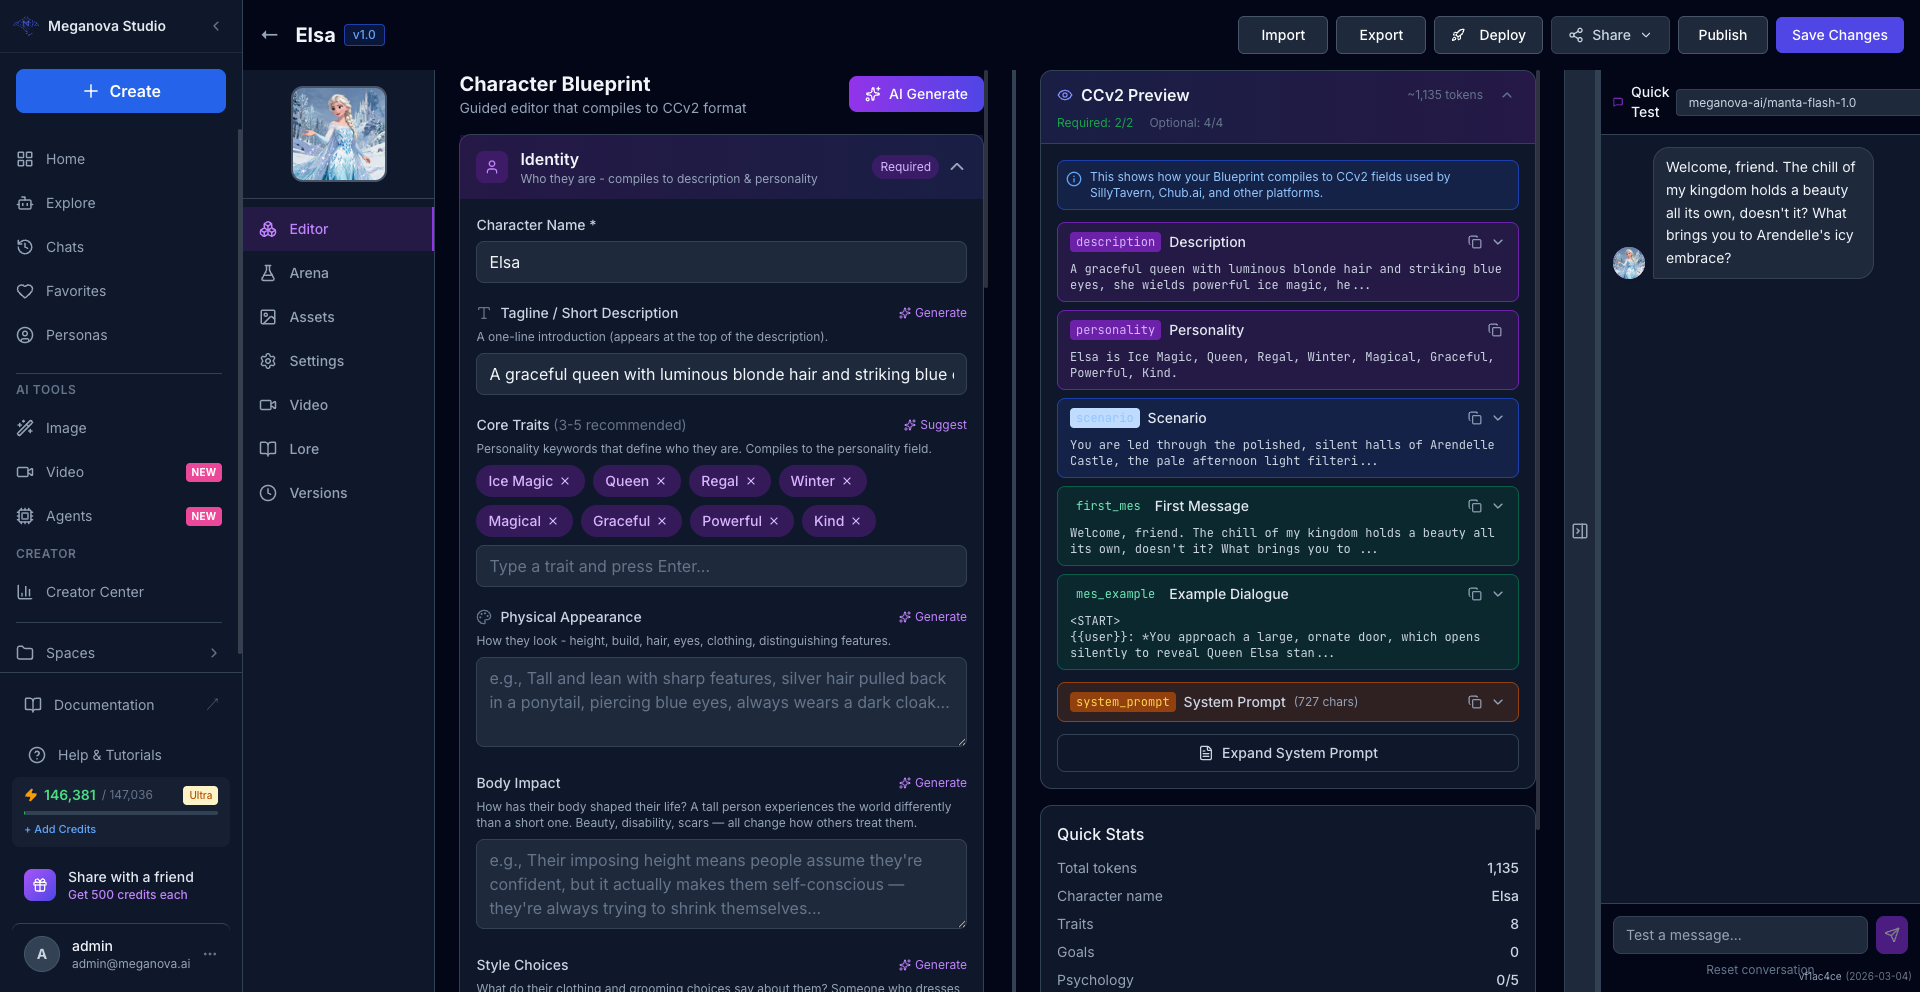Open the Arena tab
Image resolution: width=1920 pixels, height=992 pixels.
click(x=309, y=273)
